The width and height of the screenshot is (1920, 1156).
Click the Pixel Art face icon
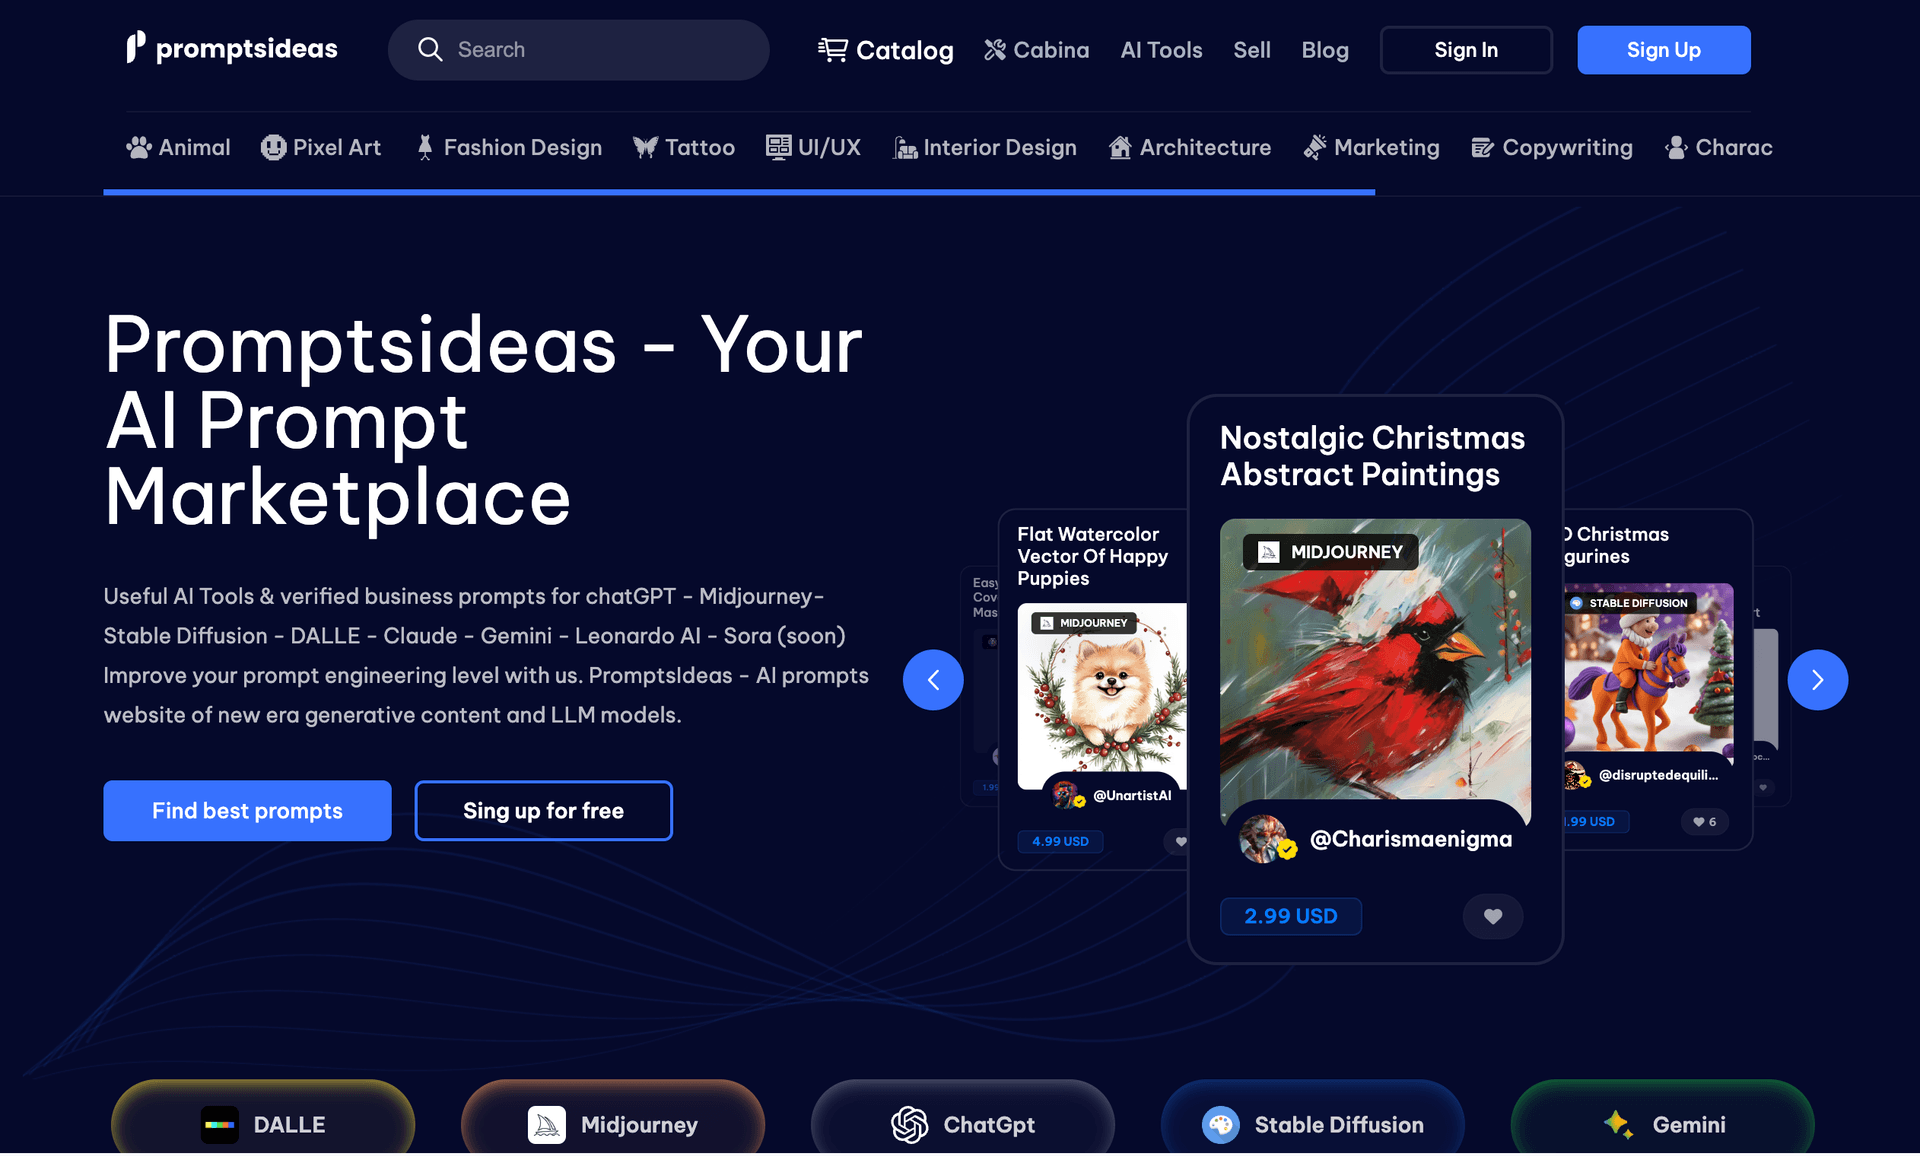273,147
